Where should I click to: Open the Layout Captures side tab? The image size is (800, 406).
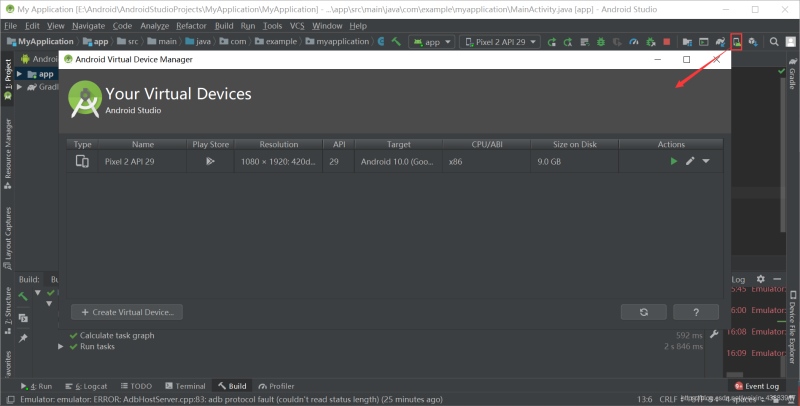(x=8, y=238)
